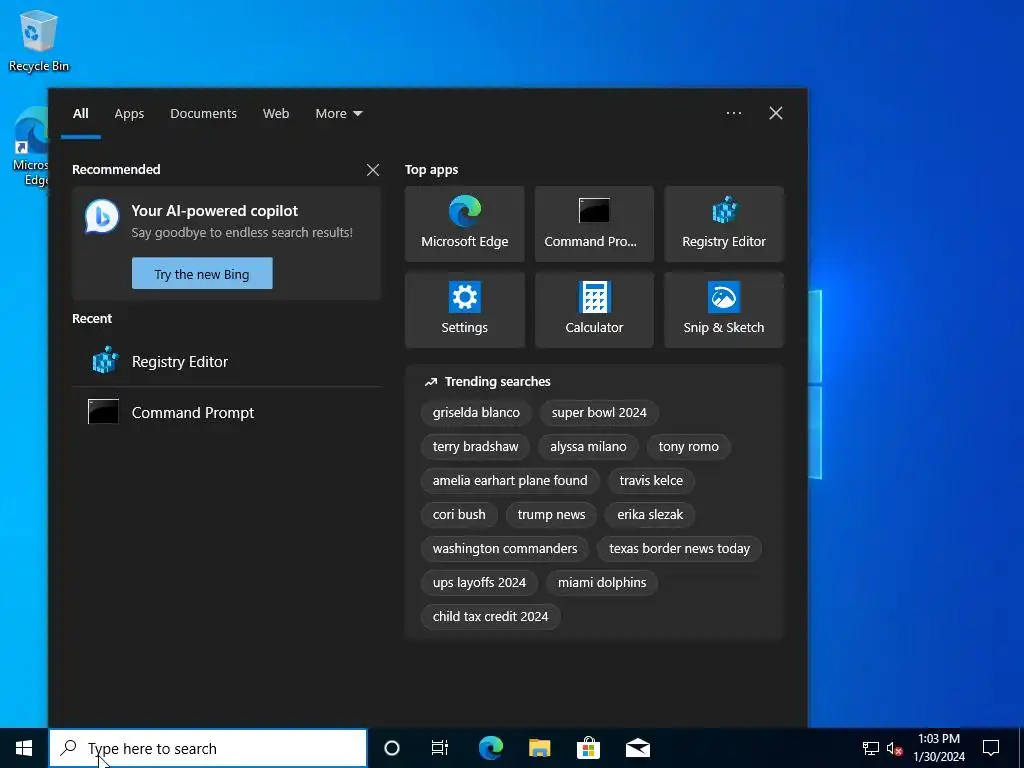Open File Explorer from the taskbar
This screenshot has width=1024, height=768.
click(x=539, y=748)
